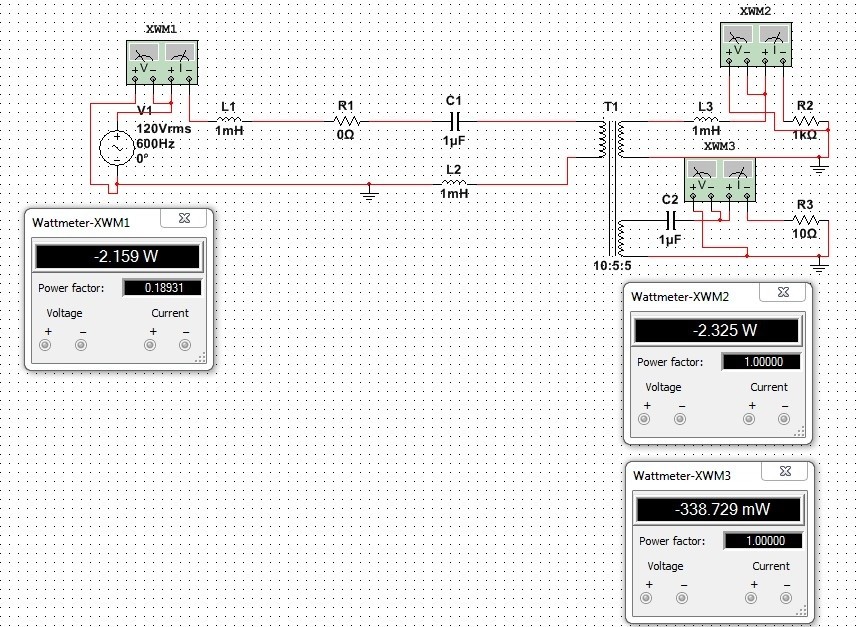Click XWM2 power factor value 1.00000

[x=761, y=361]
